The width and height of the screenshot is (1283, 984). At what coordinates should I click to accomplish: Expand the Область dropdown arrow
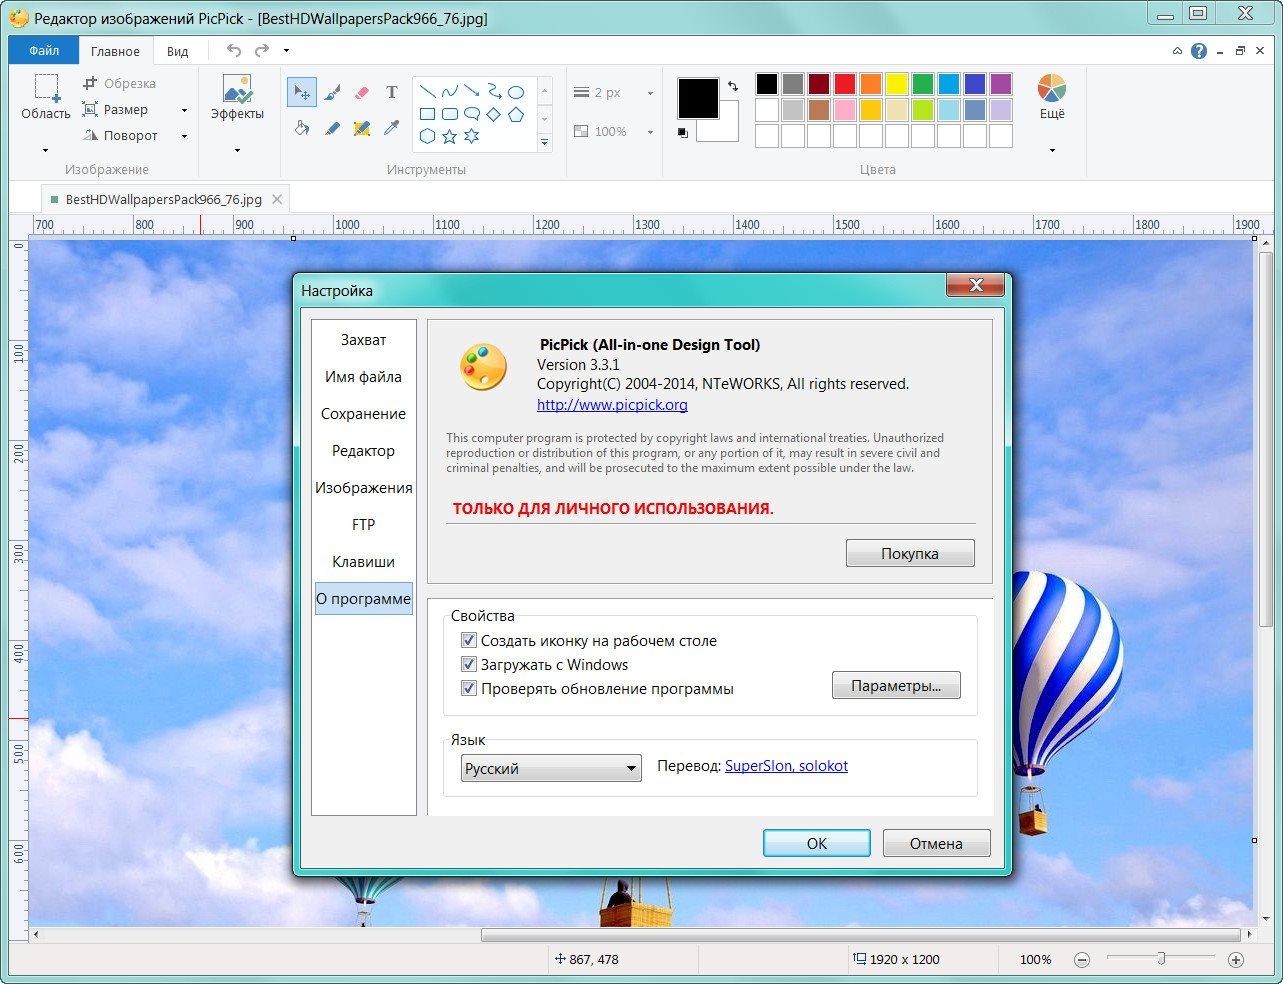(45, 150)
